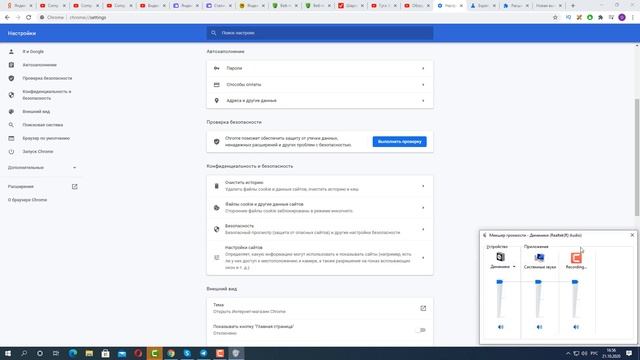Viewport: 640px width, 360px height.
Task: Click the Поиск настроек search field
Action: click(x=320, y=33)
